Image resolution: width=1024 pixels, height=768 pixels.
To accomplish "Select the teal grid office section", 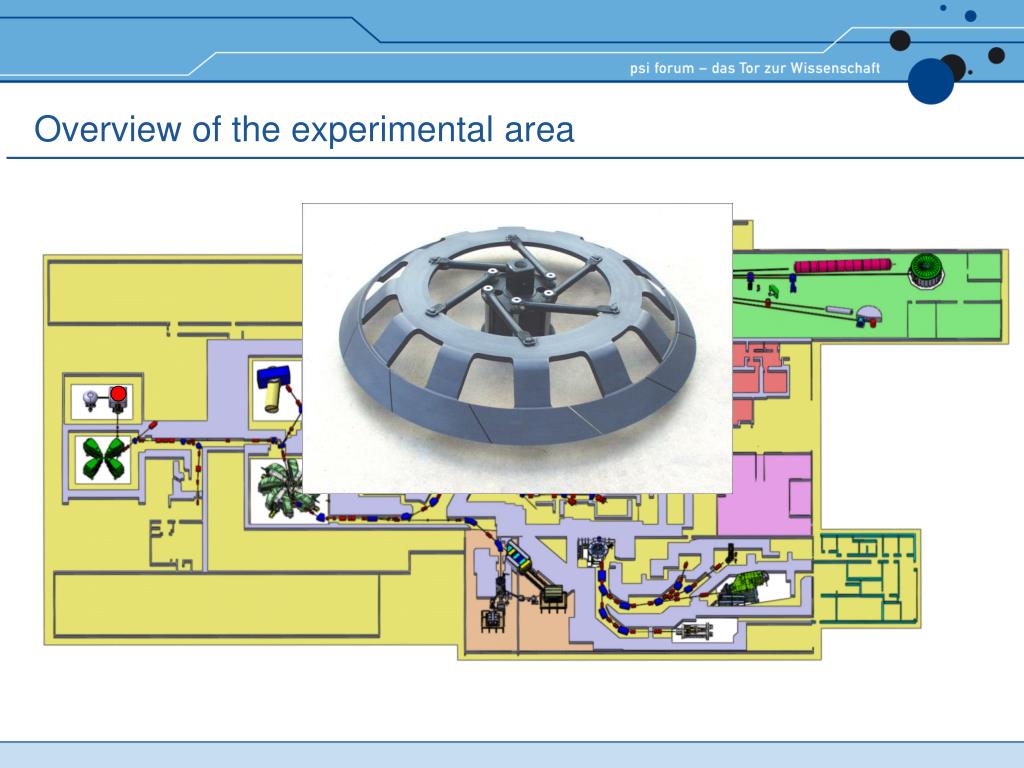I will 869,578.
